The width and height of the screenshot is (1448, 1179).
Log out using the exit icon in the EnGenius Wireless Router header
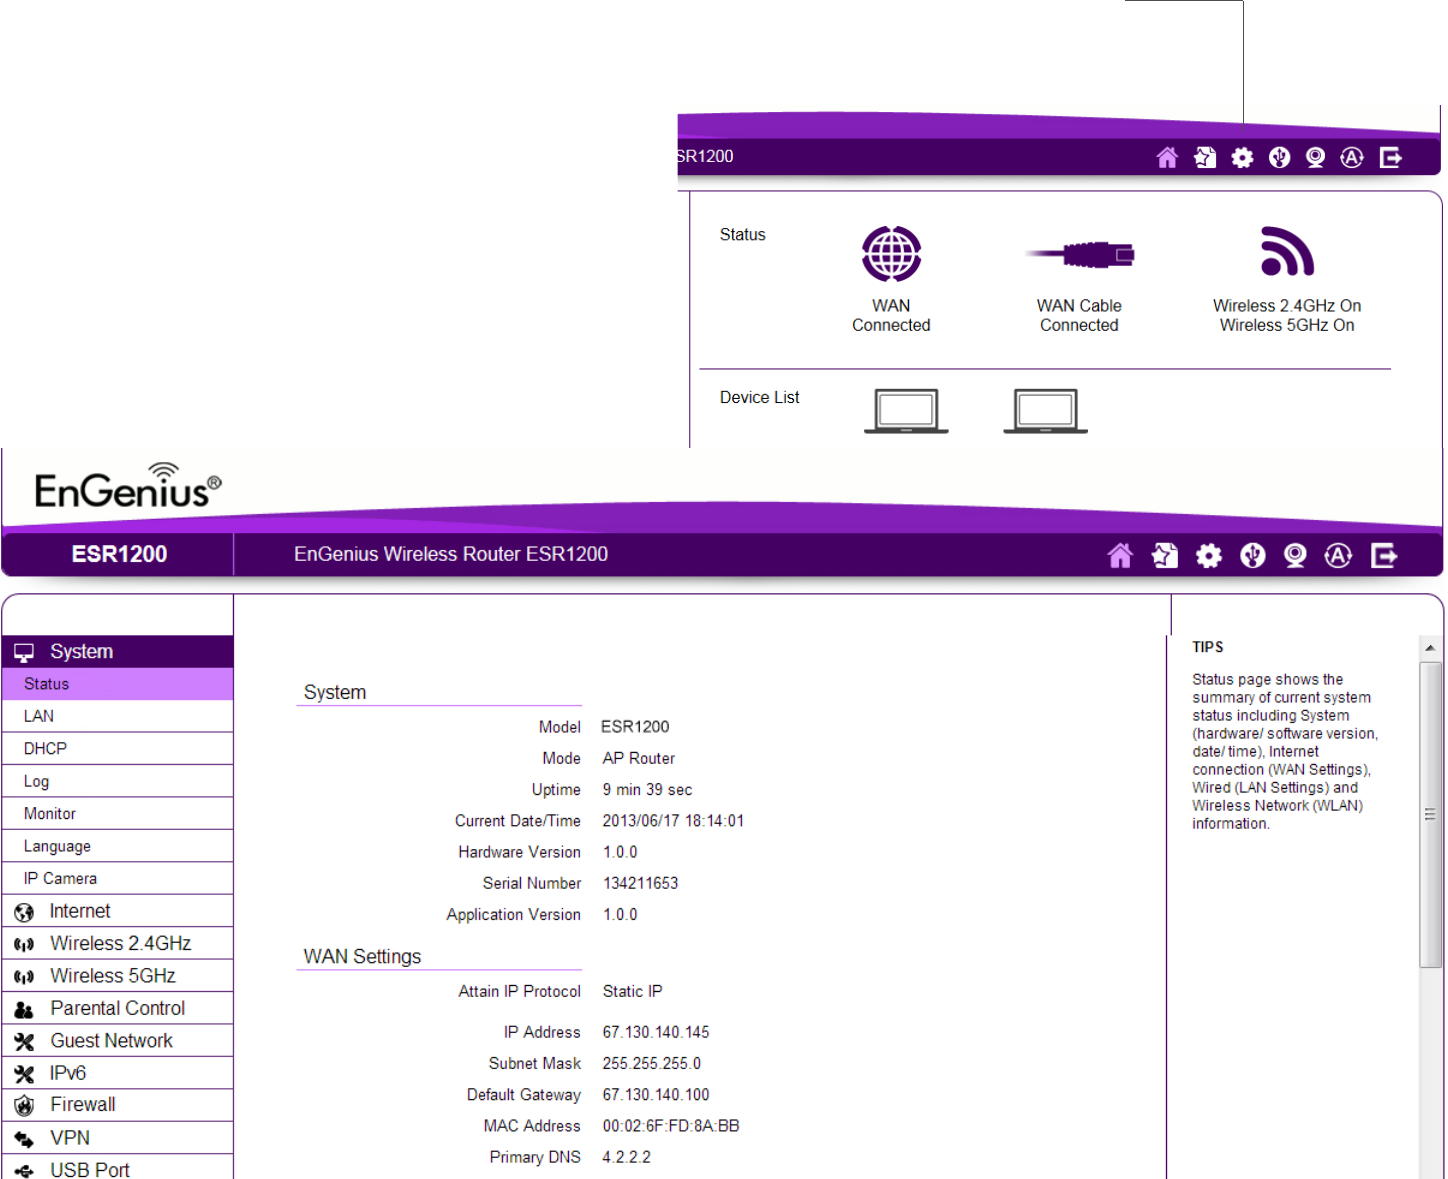coord(1384,555)
